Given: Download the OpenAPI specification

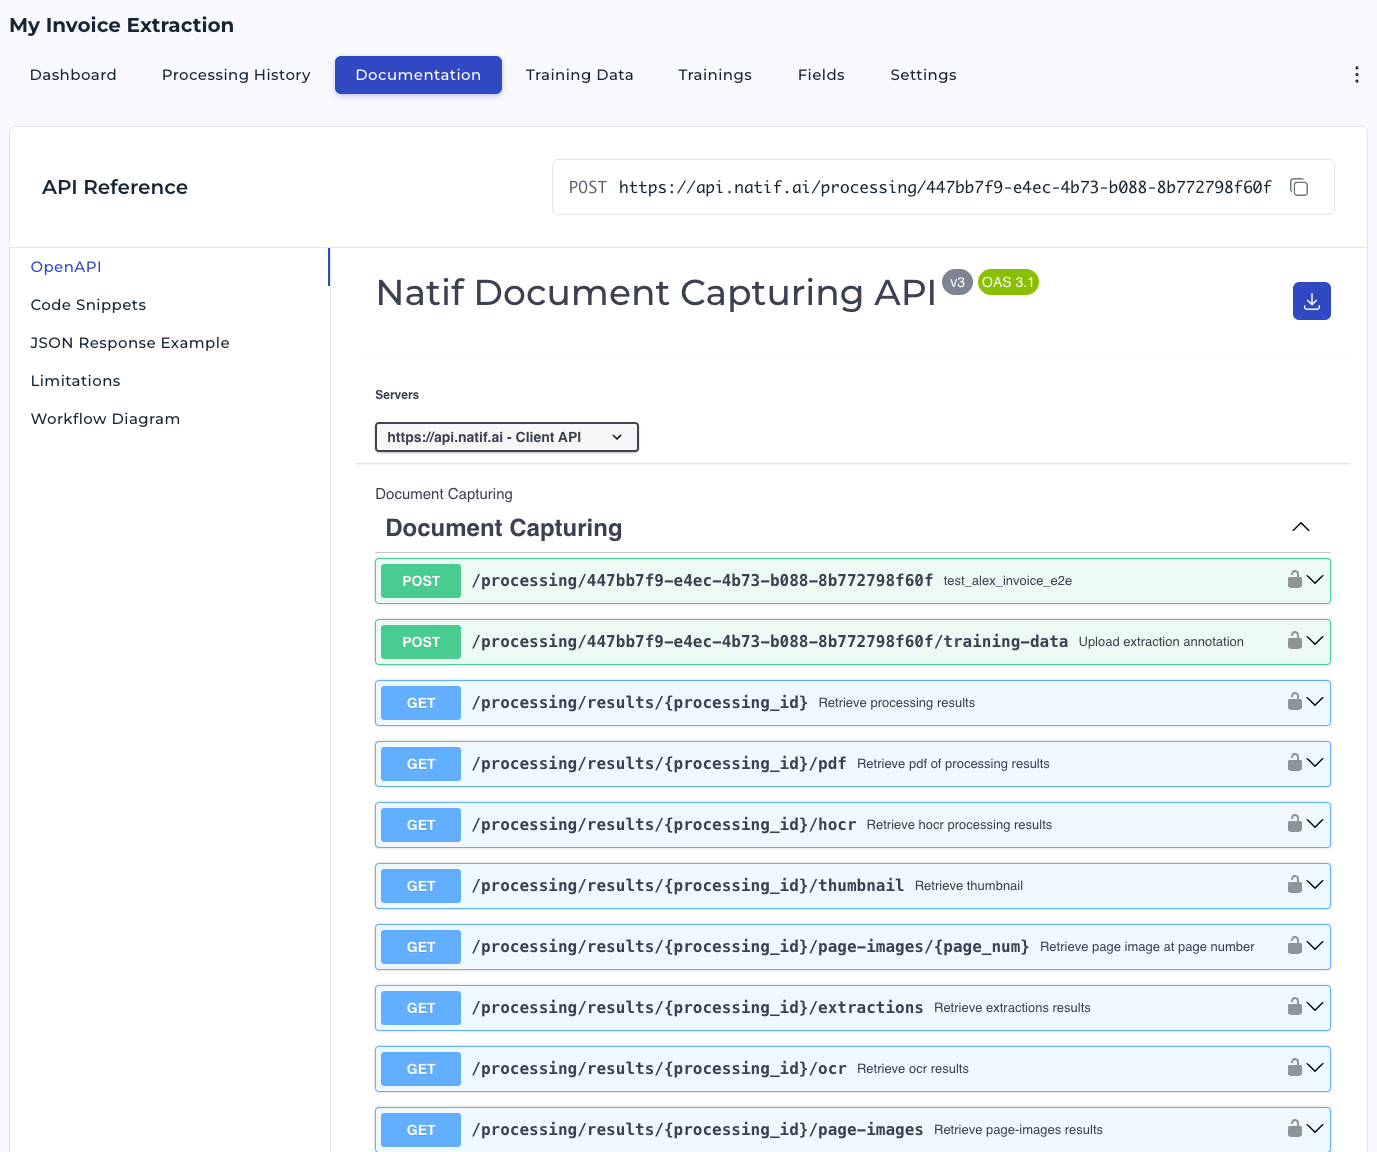Looking at the screenshot, I should coord(1312,301).
